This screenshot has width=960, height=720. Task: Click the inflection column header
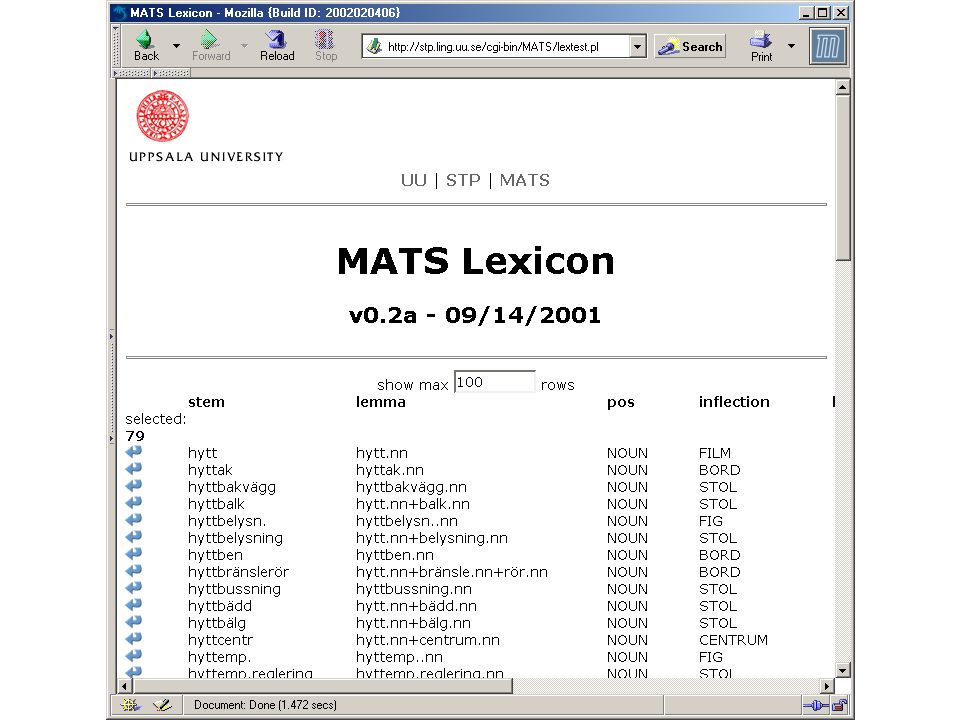(x=734, y=402)
